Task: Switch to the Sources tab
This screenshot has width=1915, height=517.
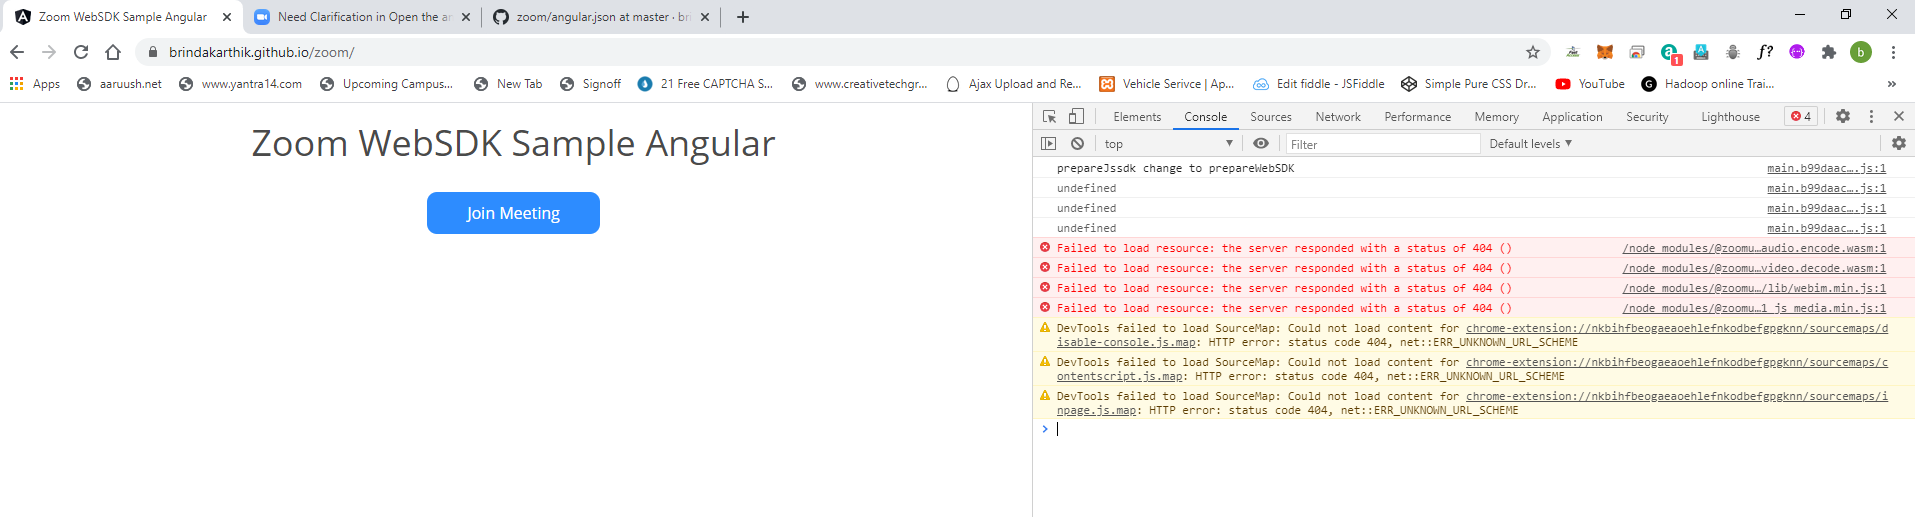Action: tap(1270, 117)
